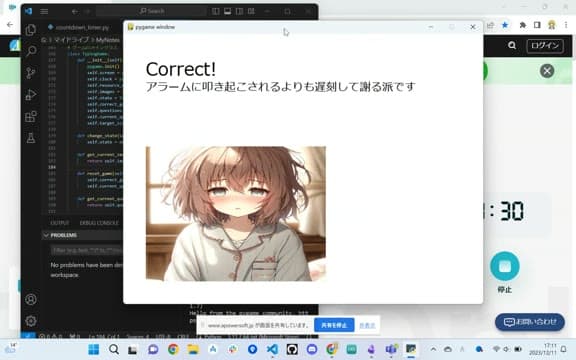Open Source Control view in VS Code
The image size is (576, 360).
31,73
